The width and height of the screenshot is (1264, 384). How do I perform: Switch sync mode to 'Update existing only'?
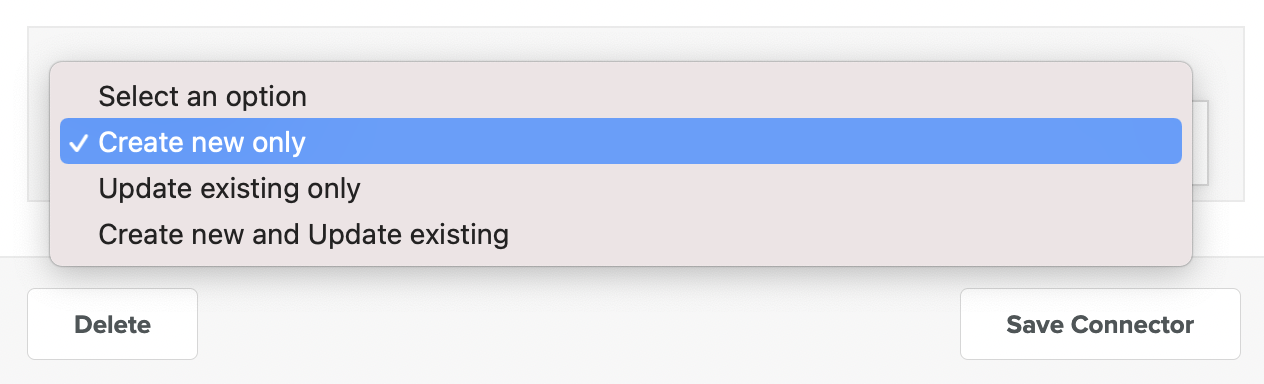(621, 188)
